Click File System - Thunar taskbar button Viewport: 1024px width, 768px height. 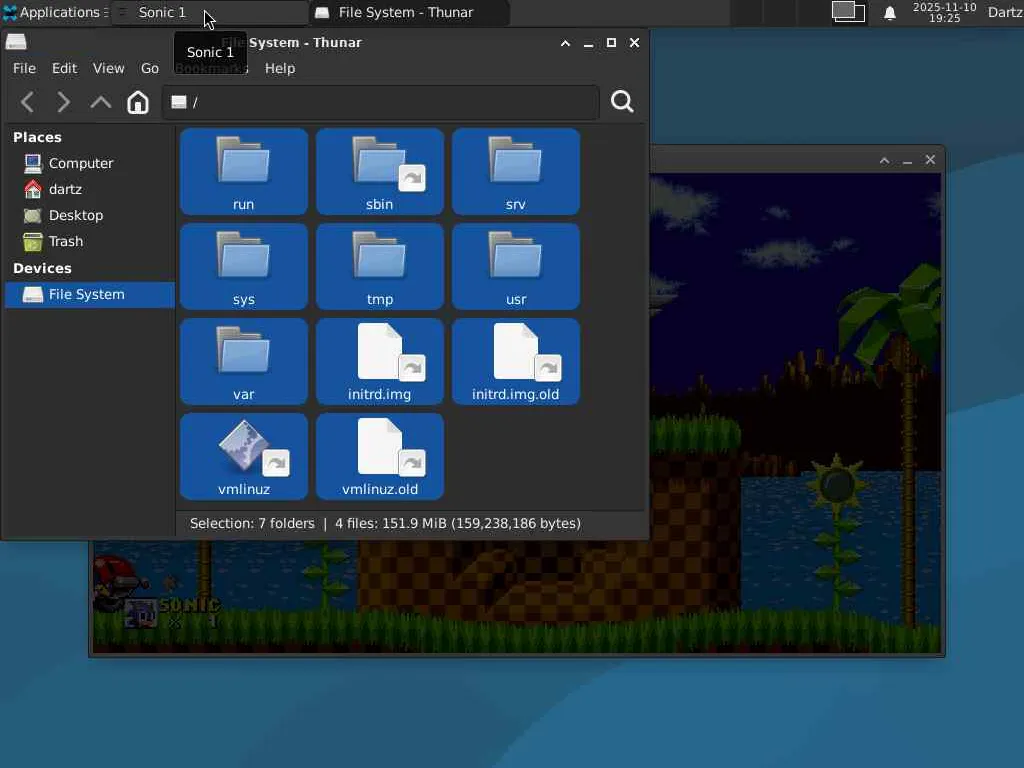(x=408, y=12)
